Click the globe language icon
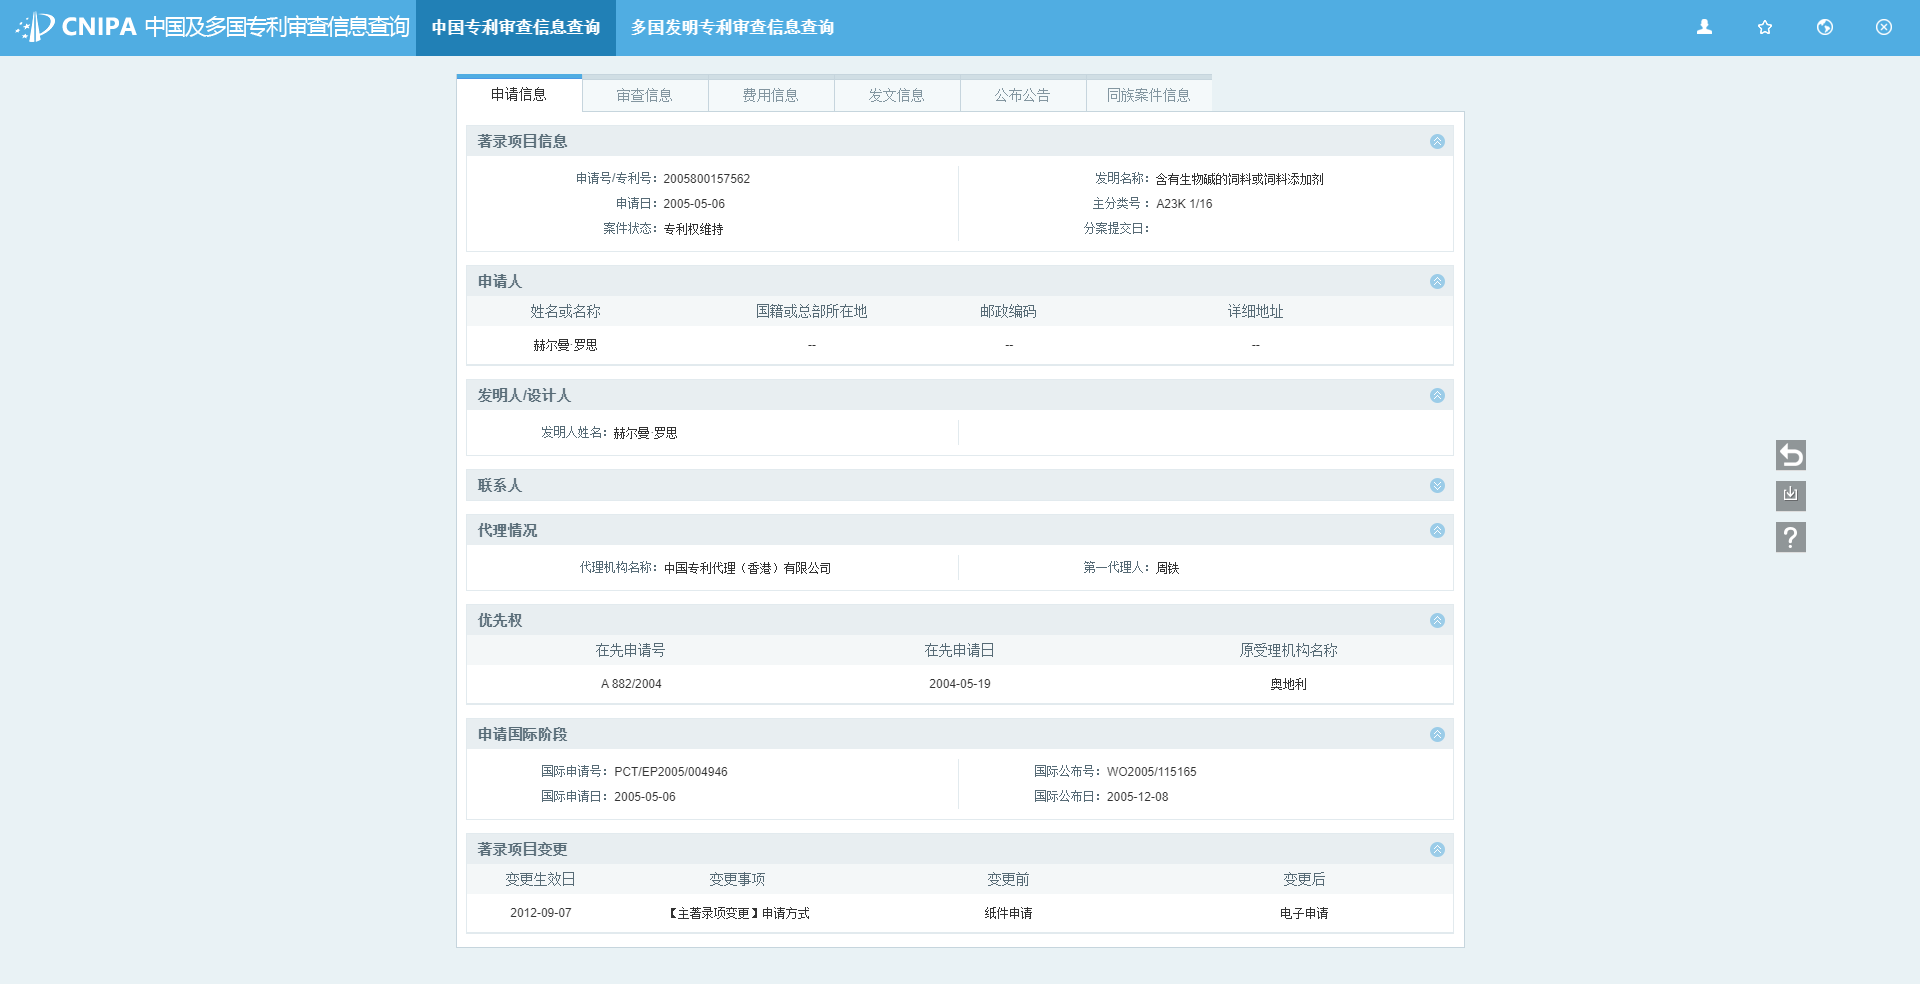The image size is (1920, 984). click(1824, 27)
